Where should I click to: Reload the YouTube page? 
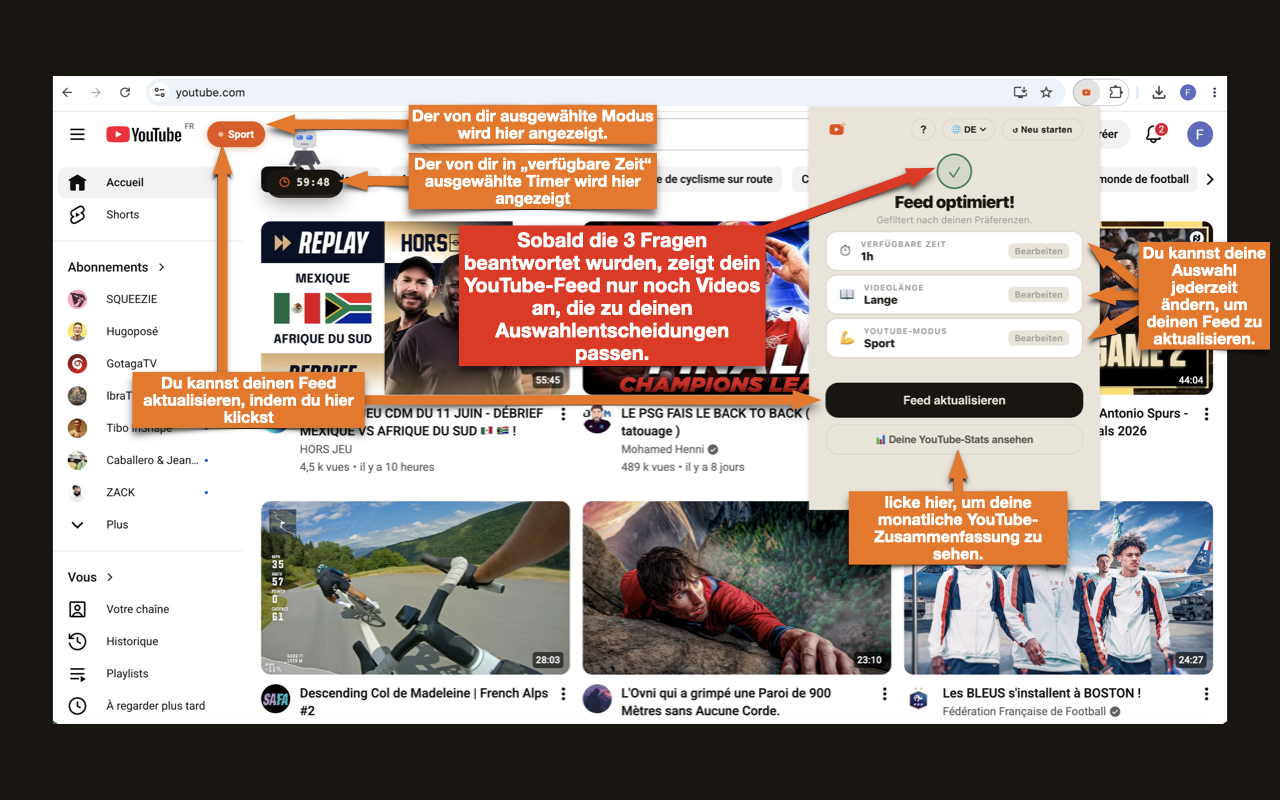pos(125,92)
